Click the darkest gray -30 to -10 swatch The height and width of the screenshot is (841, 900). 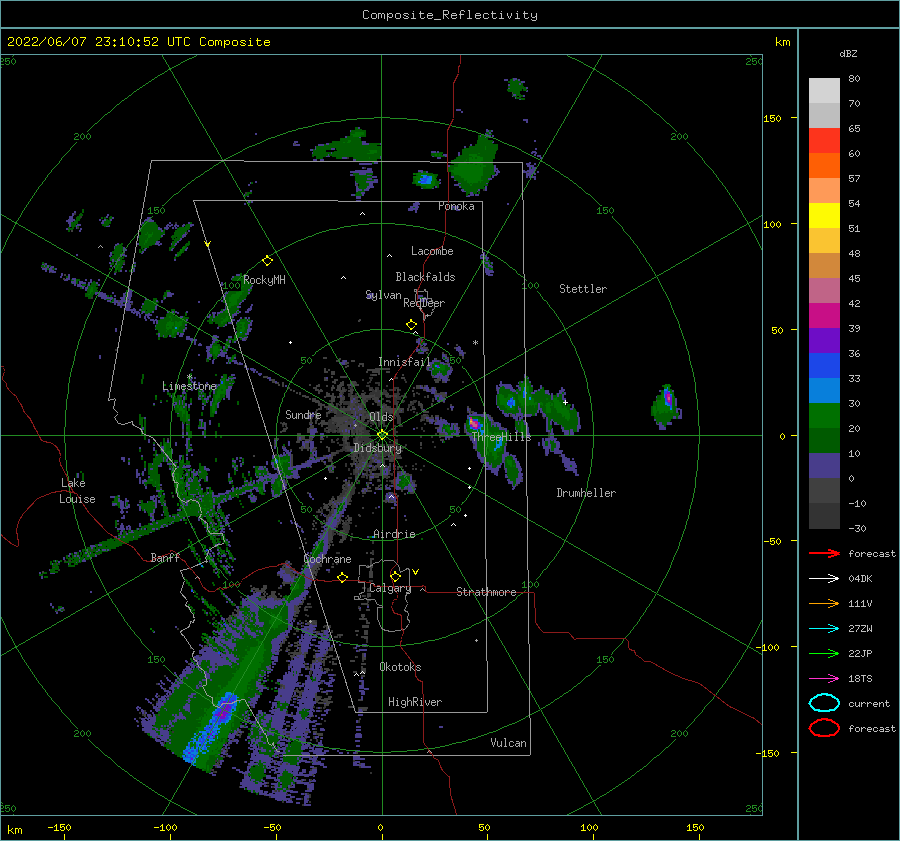click(x=824, y=516)
